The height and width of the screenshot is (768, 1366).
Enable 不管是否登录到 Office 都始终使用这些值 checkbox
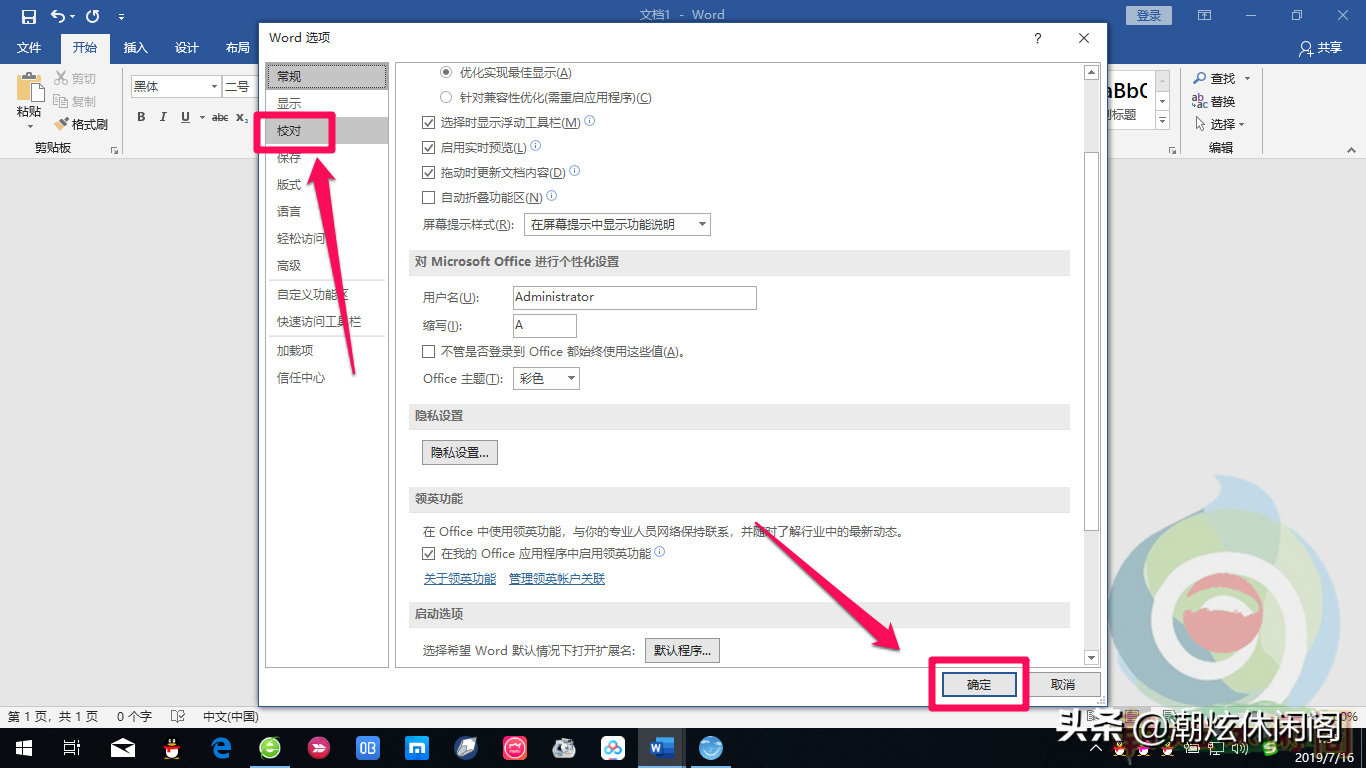tap(429, 351)
